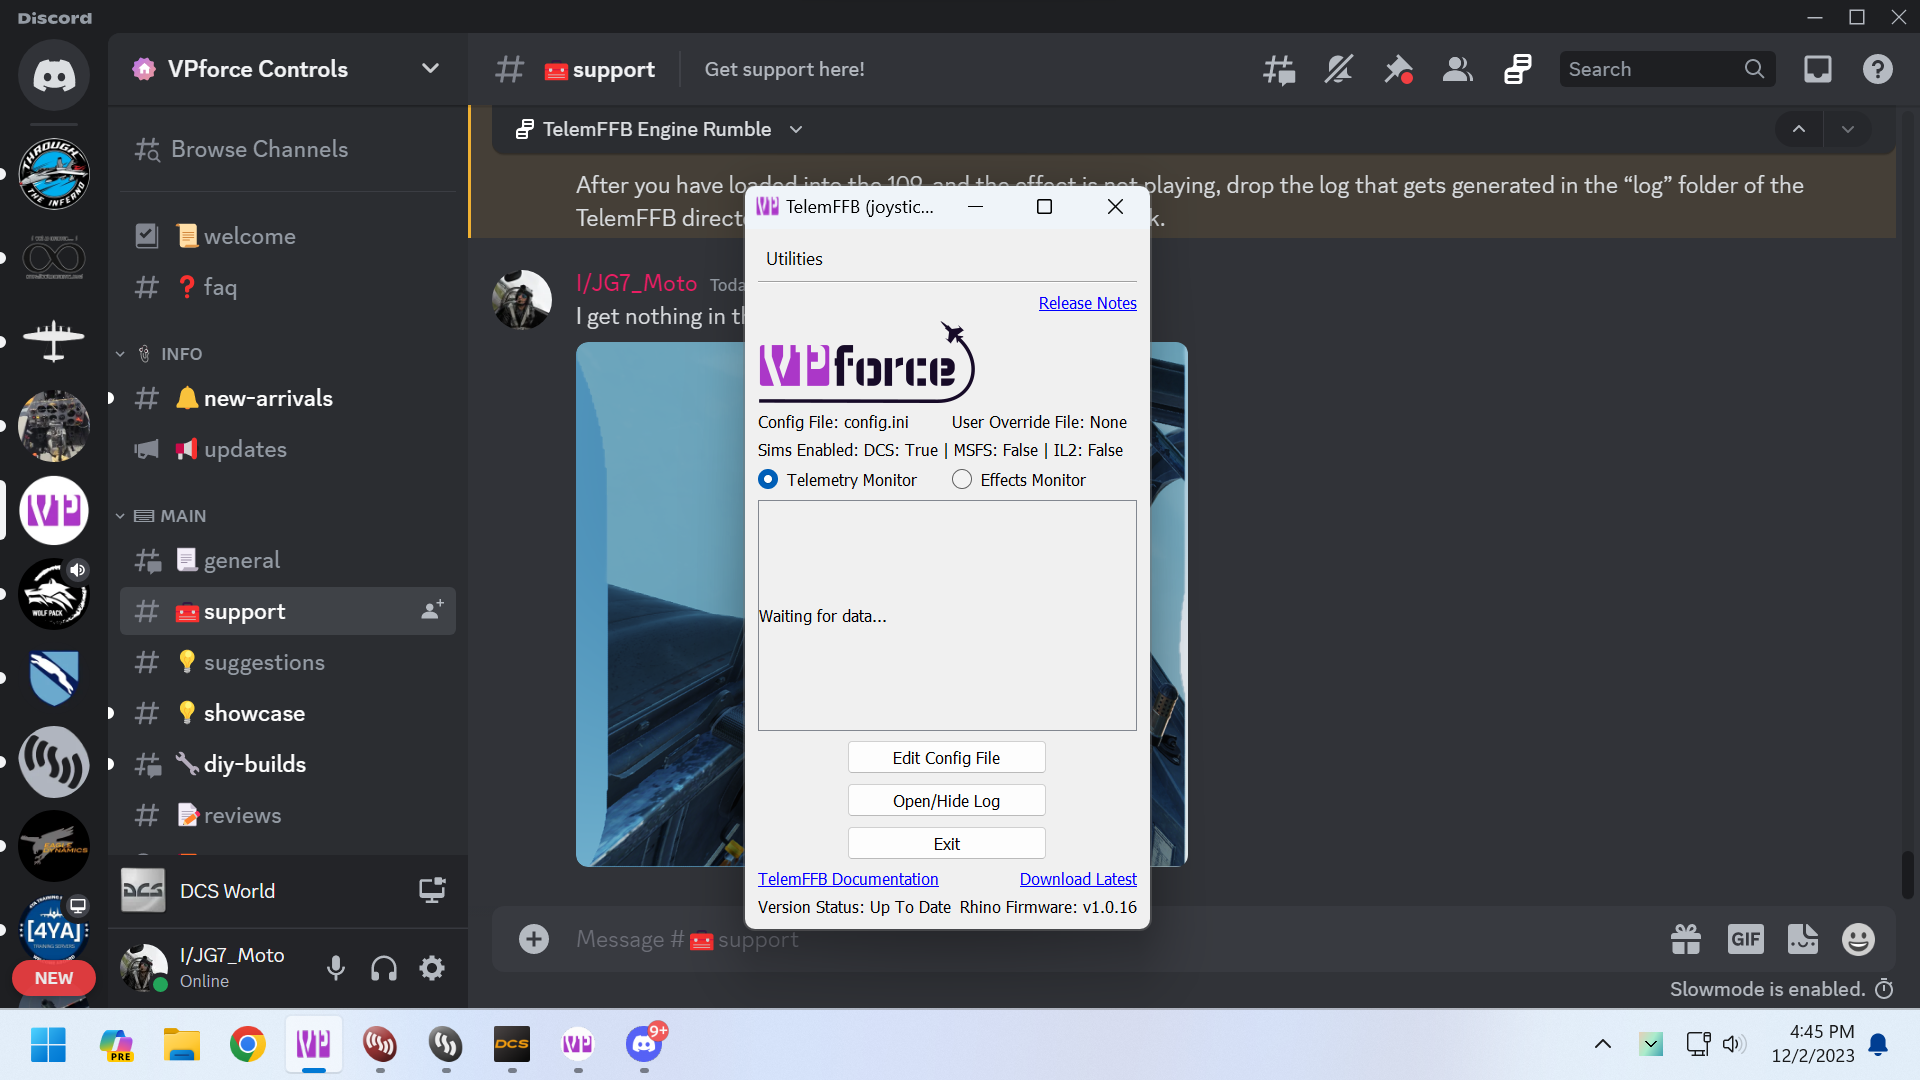Viewport: 1920px width, 1080px height.
Task: Mute microphone in user panel
Action: 336,968
